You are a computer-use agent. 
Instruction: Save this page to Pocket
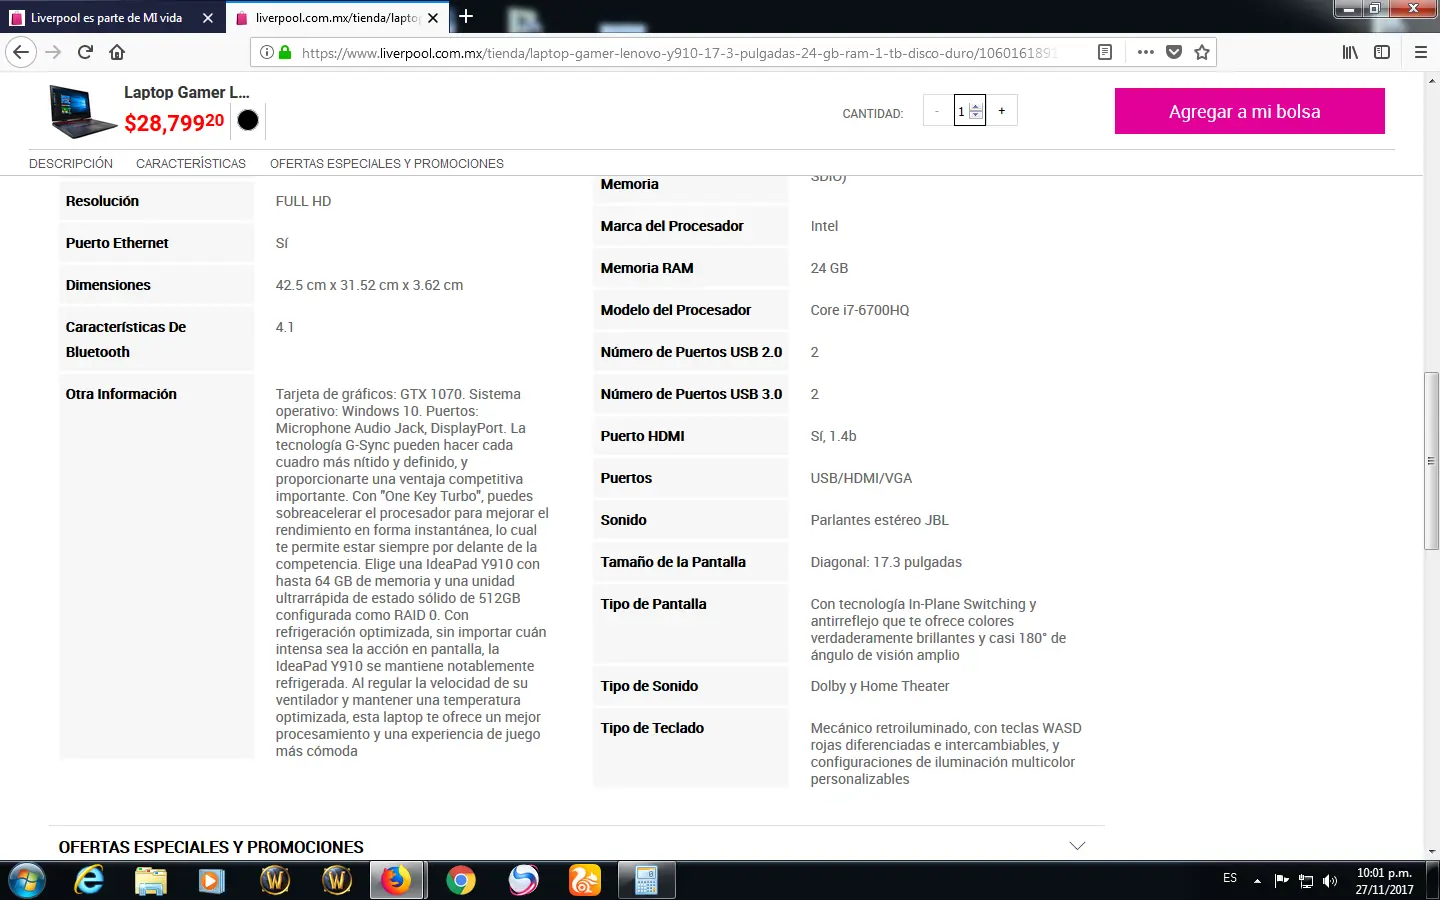pos(1174,52)
